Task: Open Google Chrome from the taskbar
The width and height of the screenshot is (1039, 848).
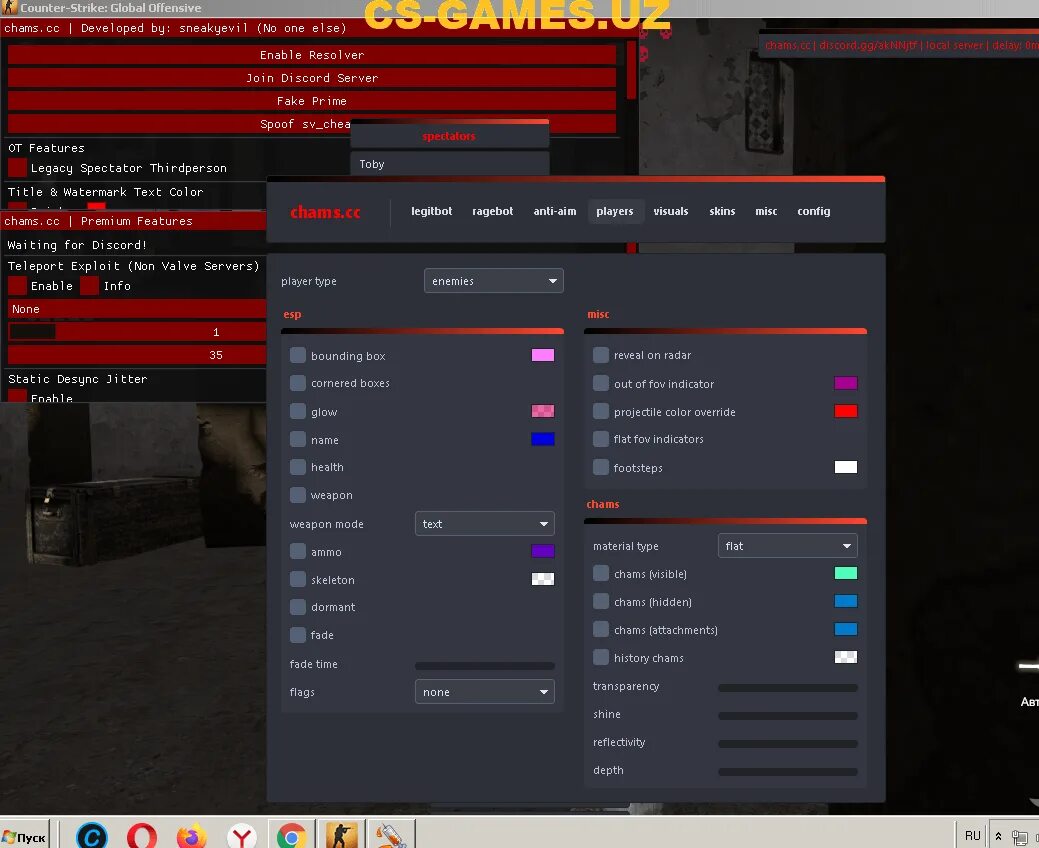Action: tap(292, 836)
